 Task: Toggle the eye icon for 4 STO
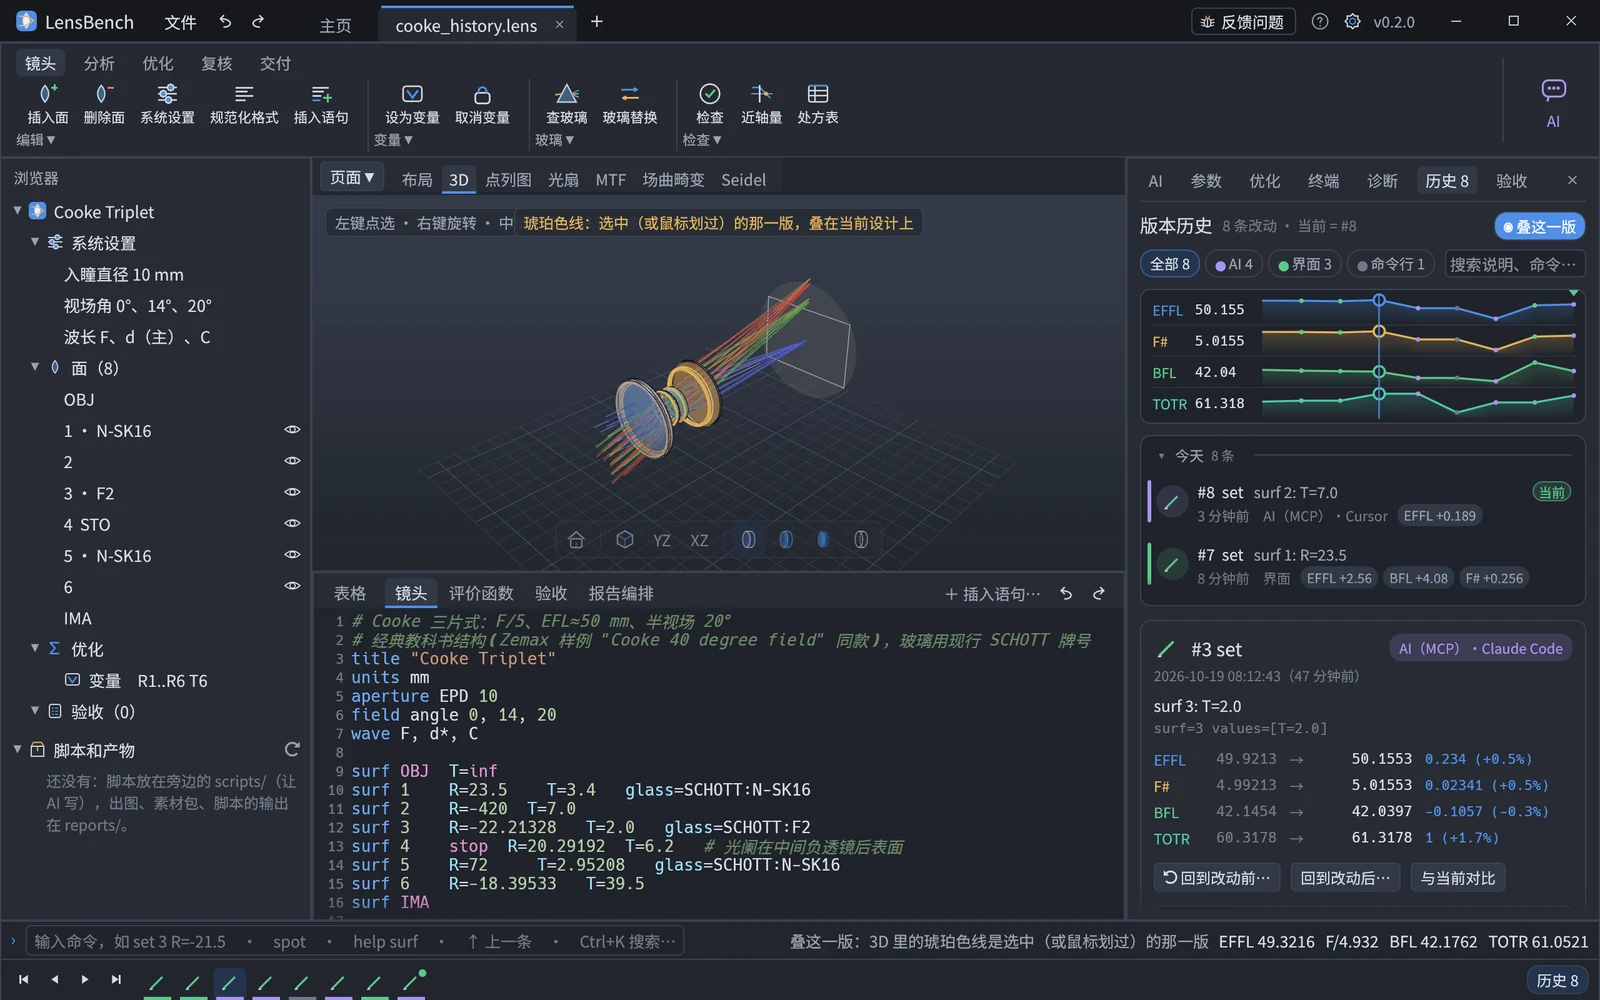click(x=292, y=523)
